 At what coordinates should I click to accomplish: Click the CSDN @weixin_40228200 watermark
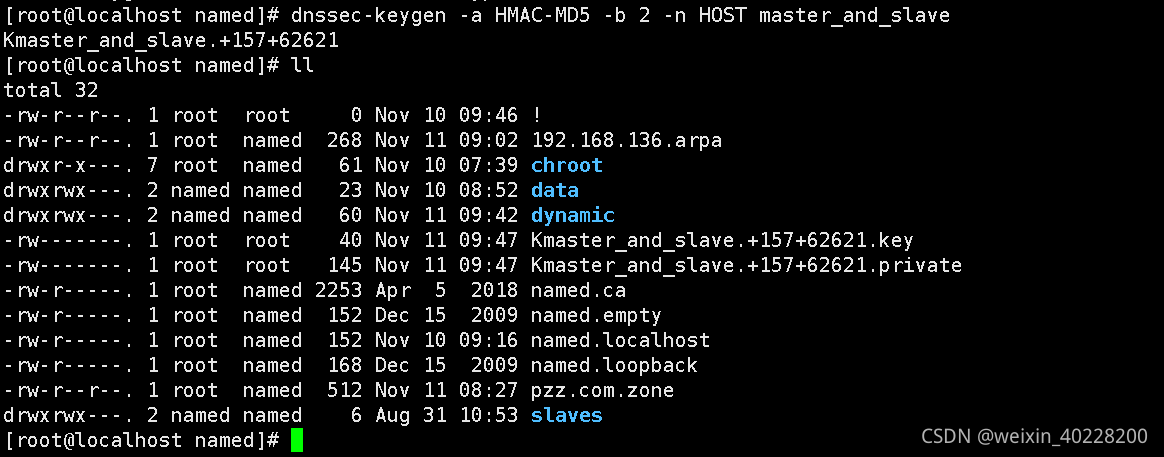(x=1034, y=435)
